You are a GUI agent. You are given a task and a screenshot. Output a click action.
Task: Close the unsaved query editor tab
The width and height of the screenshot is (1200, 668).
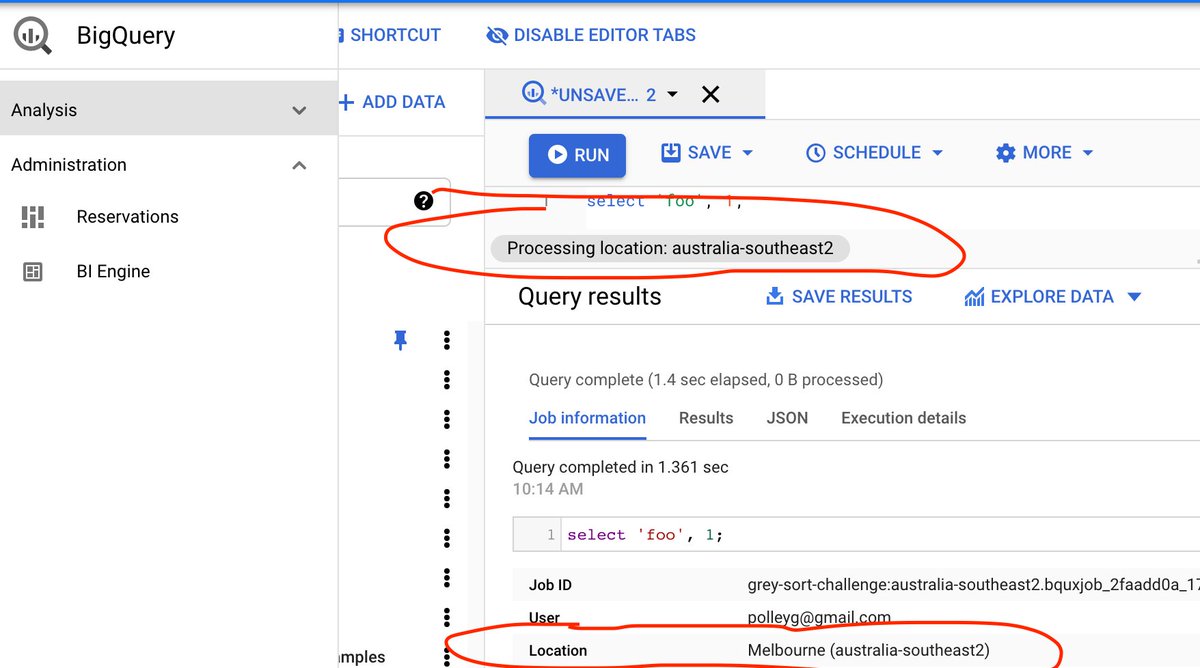pos(710,94)
